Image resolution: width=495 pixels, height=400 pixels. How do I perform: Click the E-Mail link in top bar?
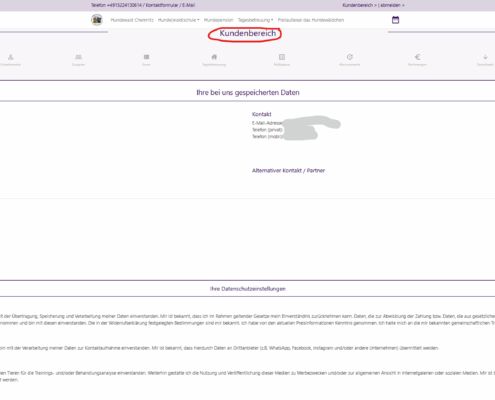[x=188, y=5]
